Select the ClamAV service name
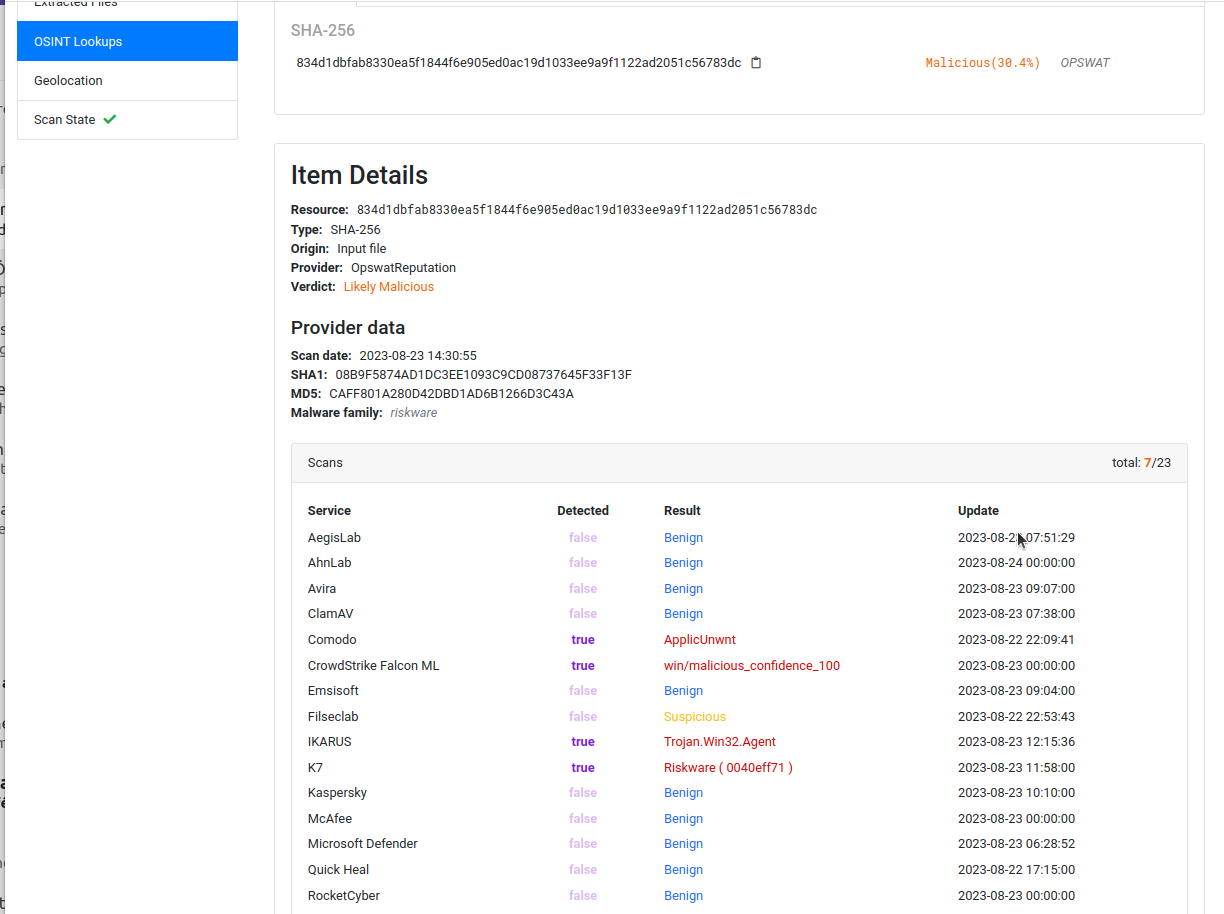The height and width of the screenshot is (914, 1224). [330, 614]
